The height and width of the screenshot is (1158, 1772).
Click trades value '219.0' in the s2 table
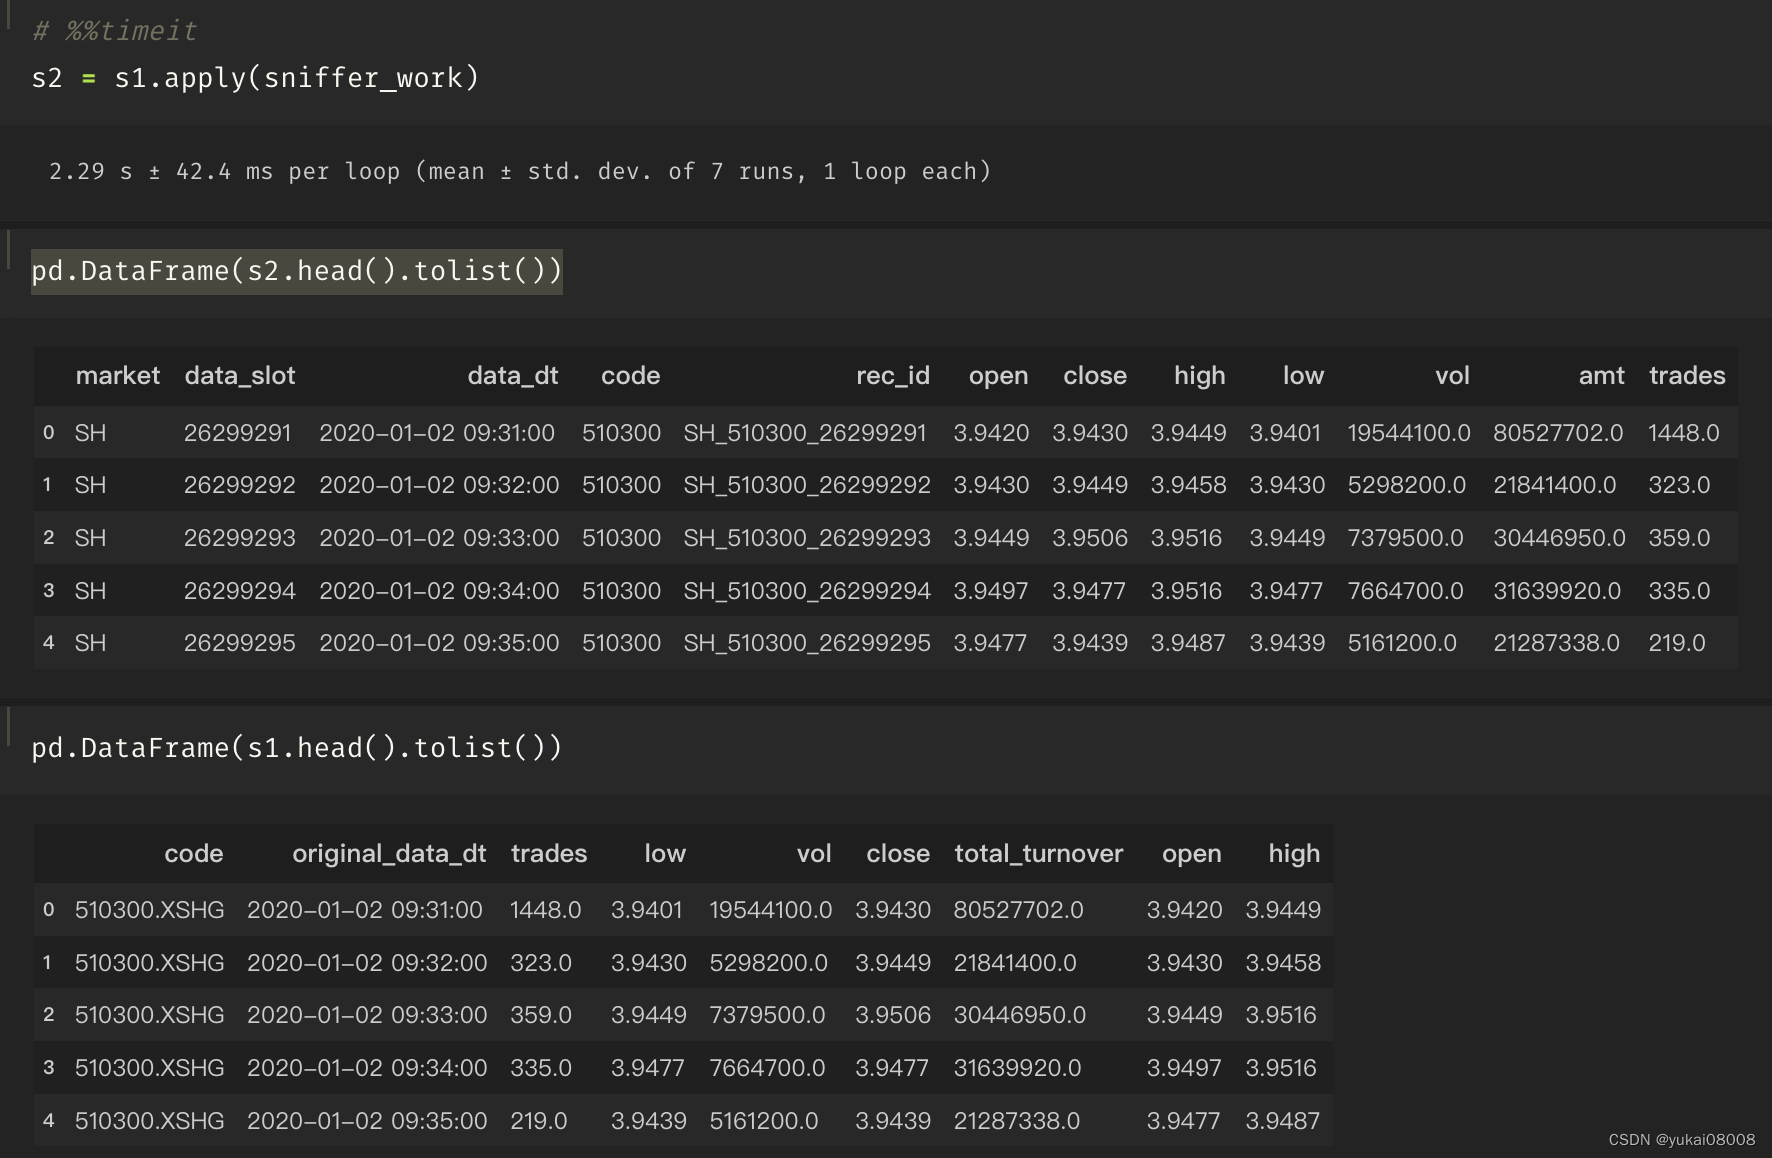click(1677, 643)
